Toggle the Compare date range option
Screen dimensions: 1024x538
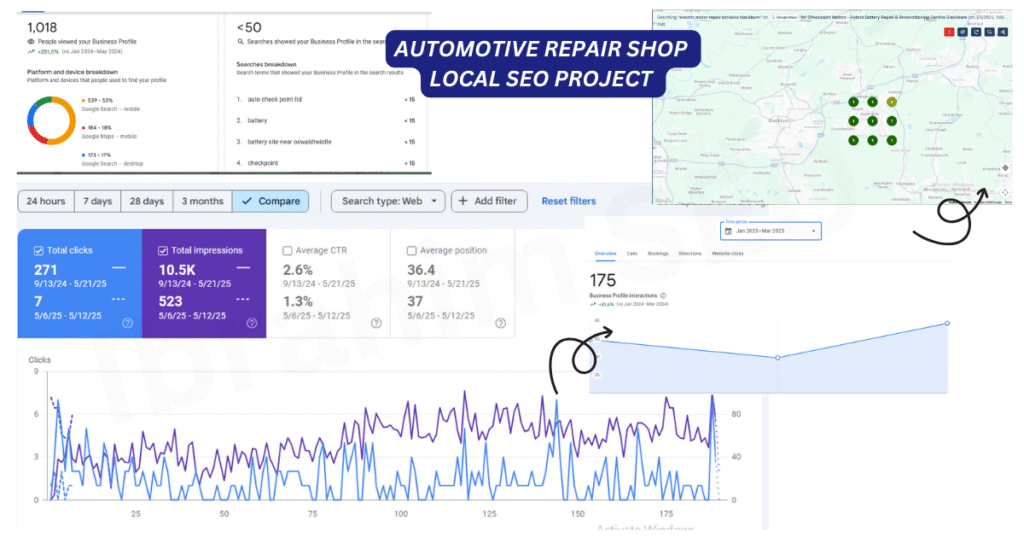(270, 201)
